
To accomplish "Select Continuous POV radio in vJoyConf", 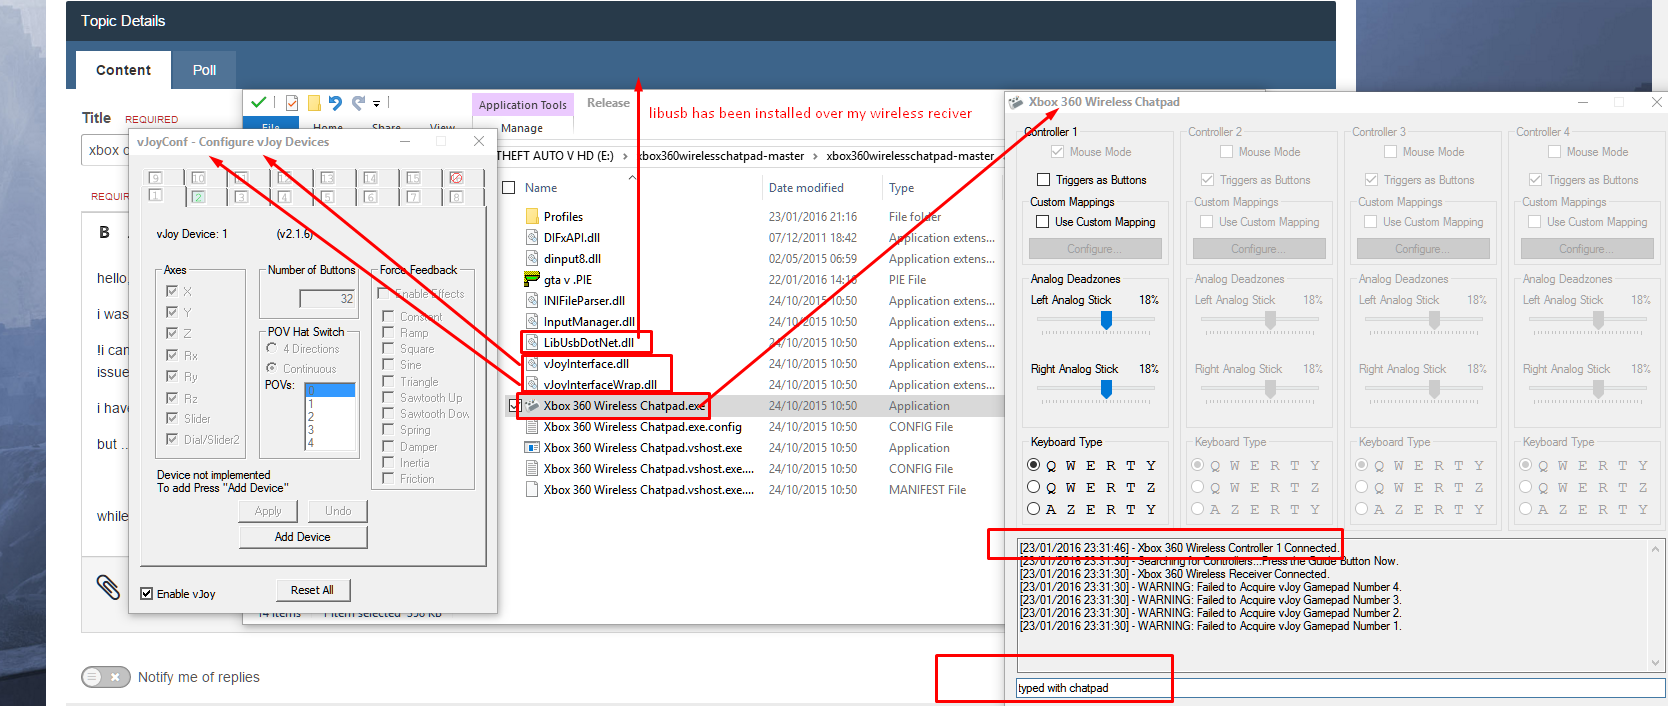I will point(272,368).
